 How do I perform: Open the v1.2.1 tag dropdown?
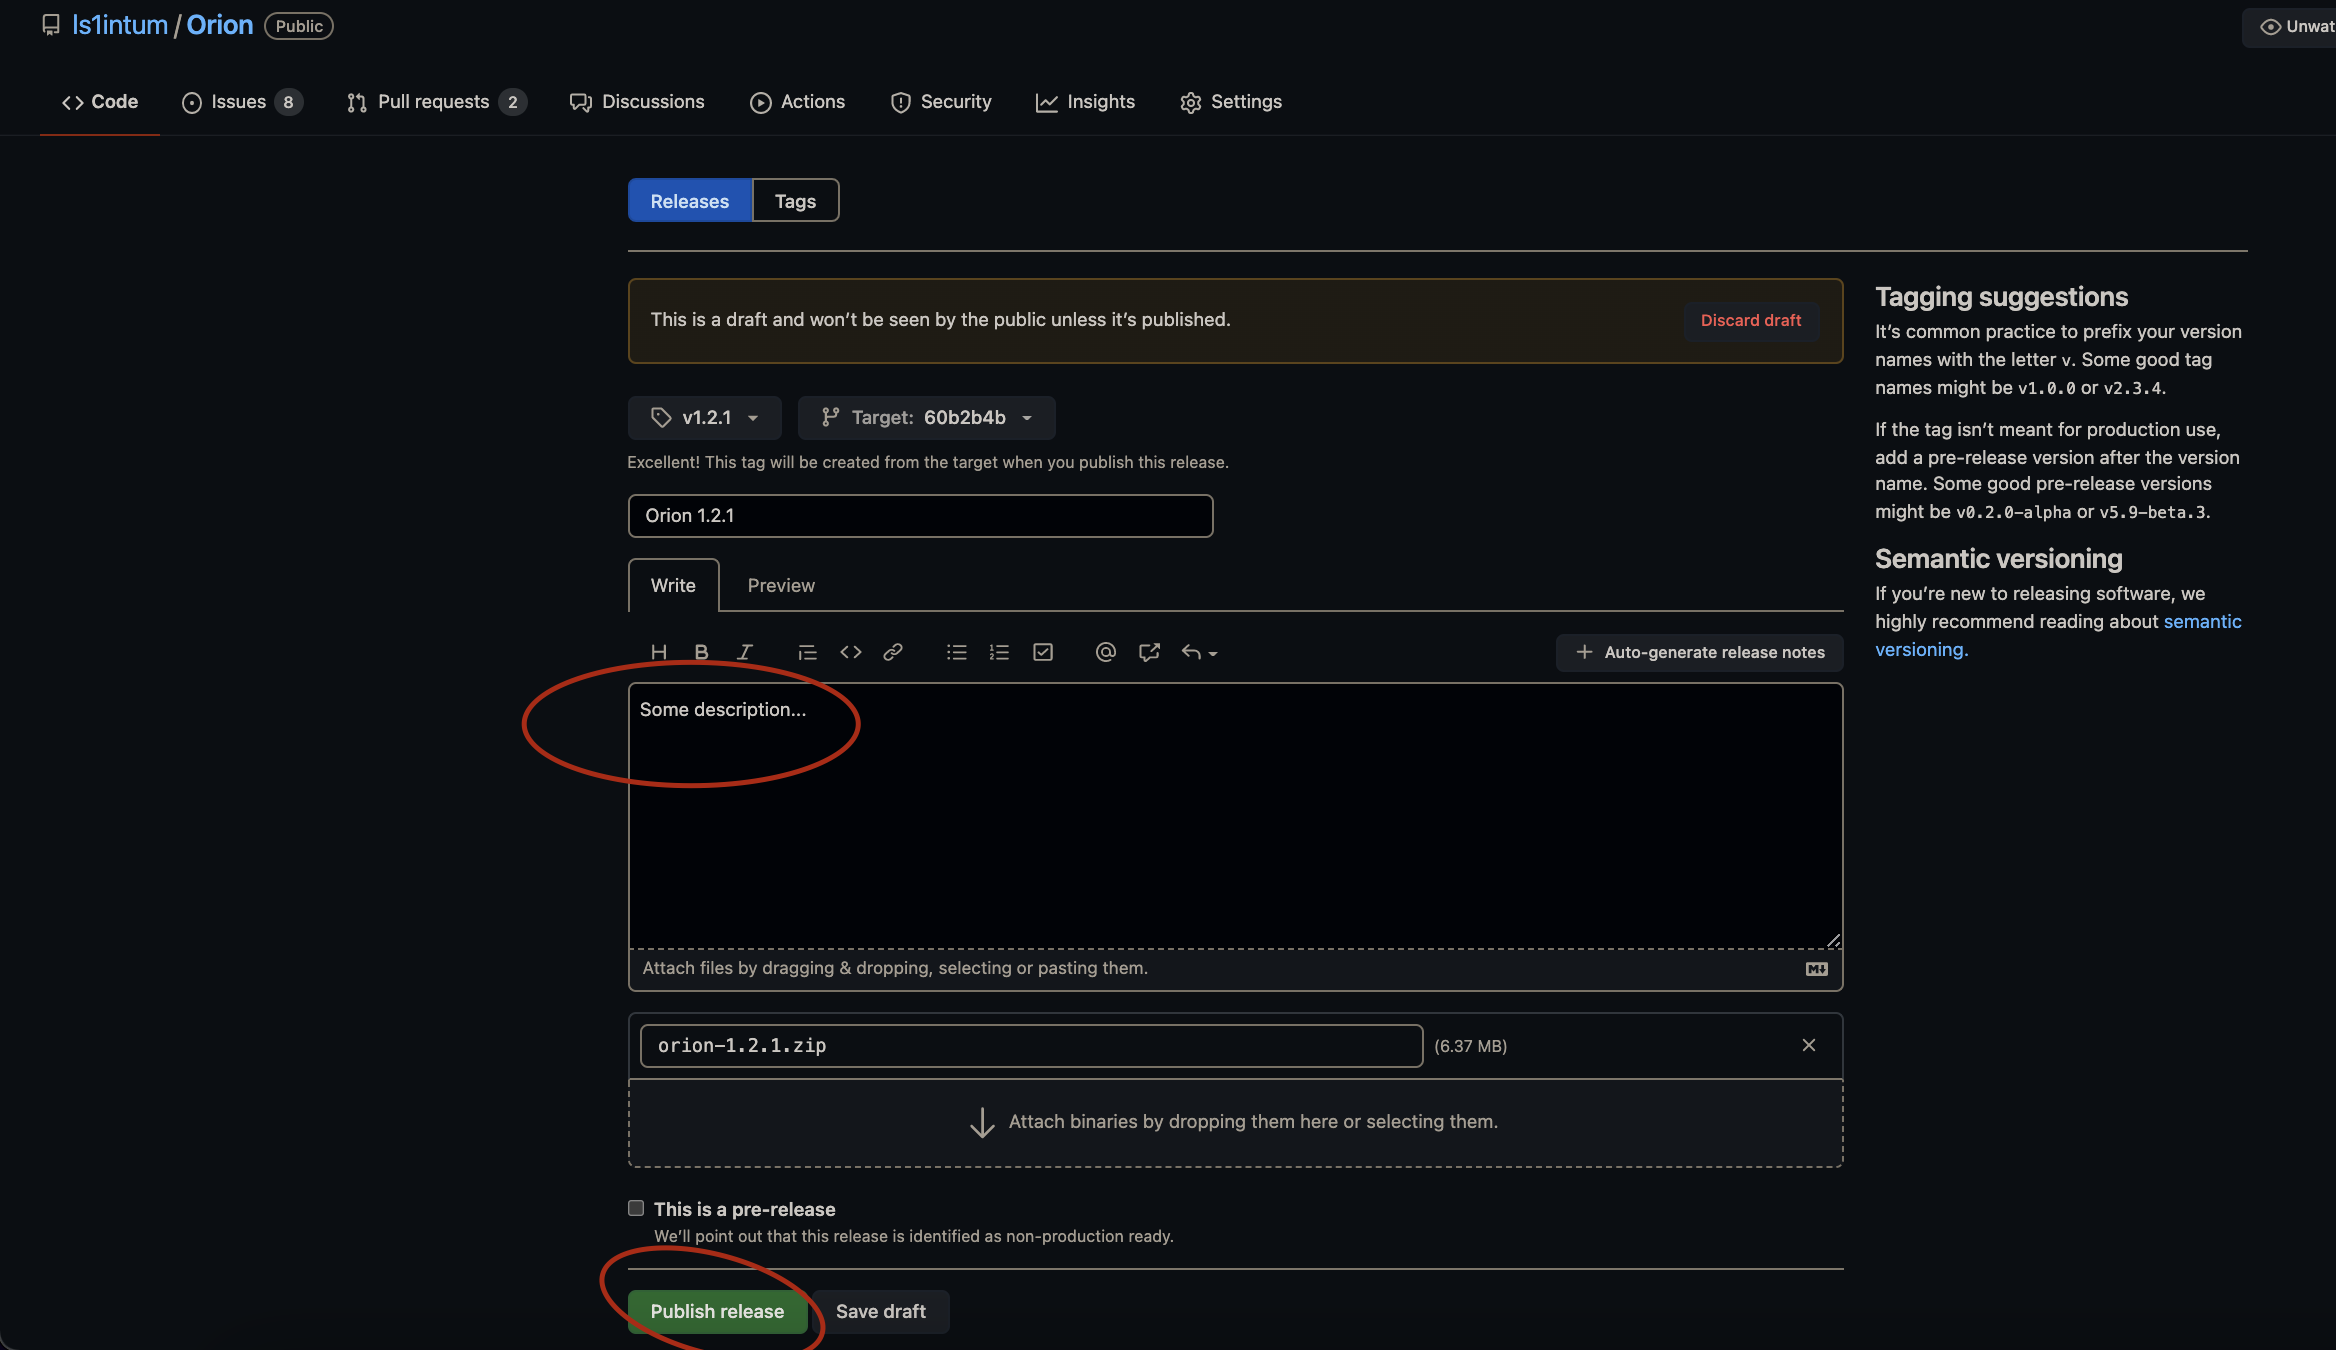[704, 418]
